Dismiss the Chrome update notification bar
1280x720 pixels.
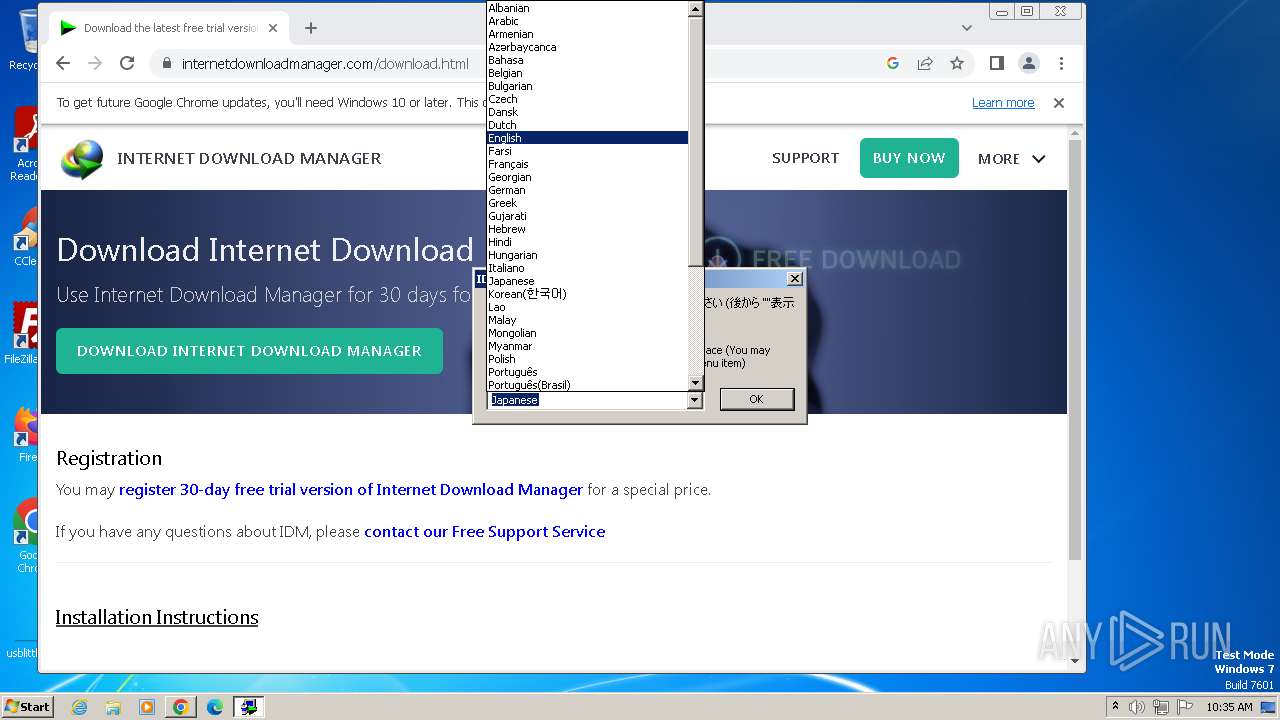(x=1059, y=103)
